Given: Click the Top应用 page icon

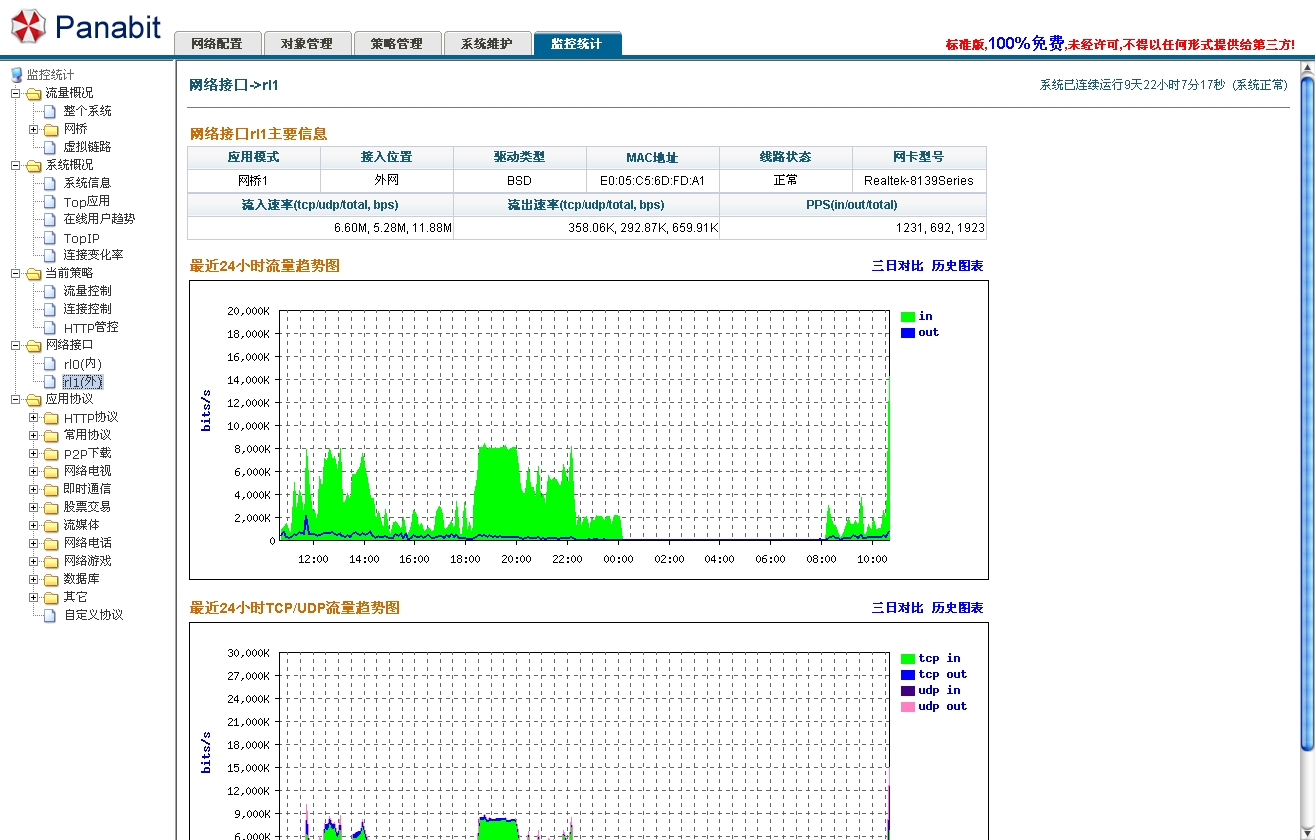Looking at the screenshot, I should pyautogui.click(x=50, y=201).
